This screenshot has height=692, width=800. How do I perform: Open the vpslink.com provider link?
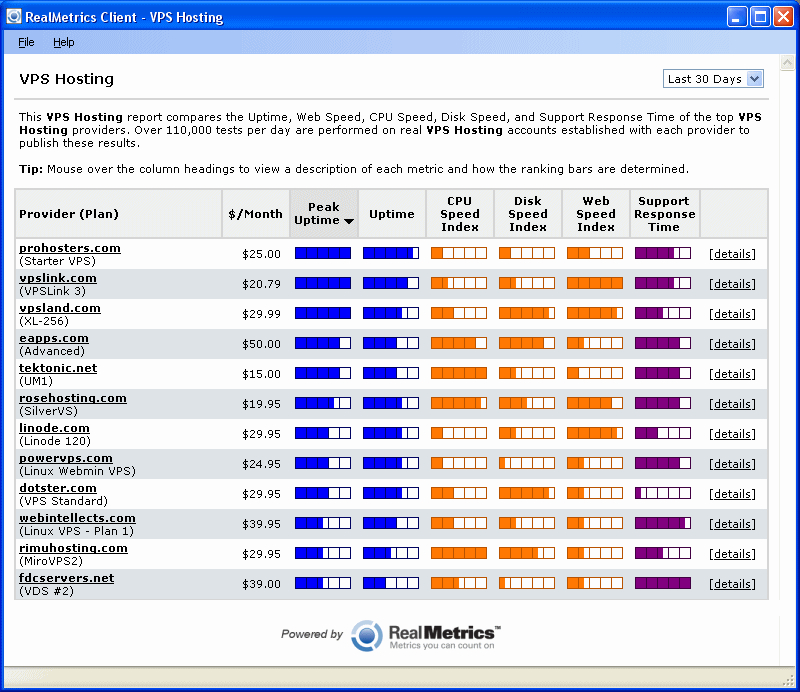[58, 278]
